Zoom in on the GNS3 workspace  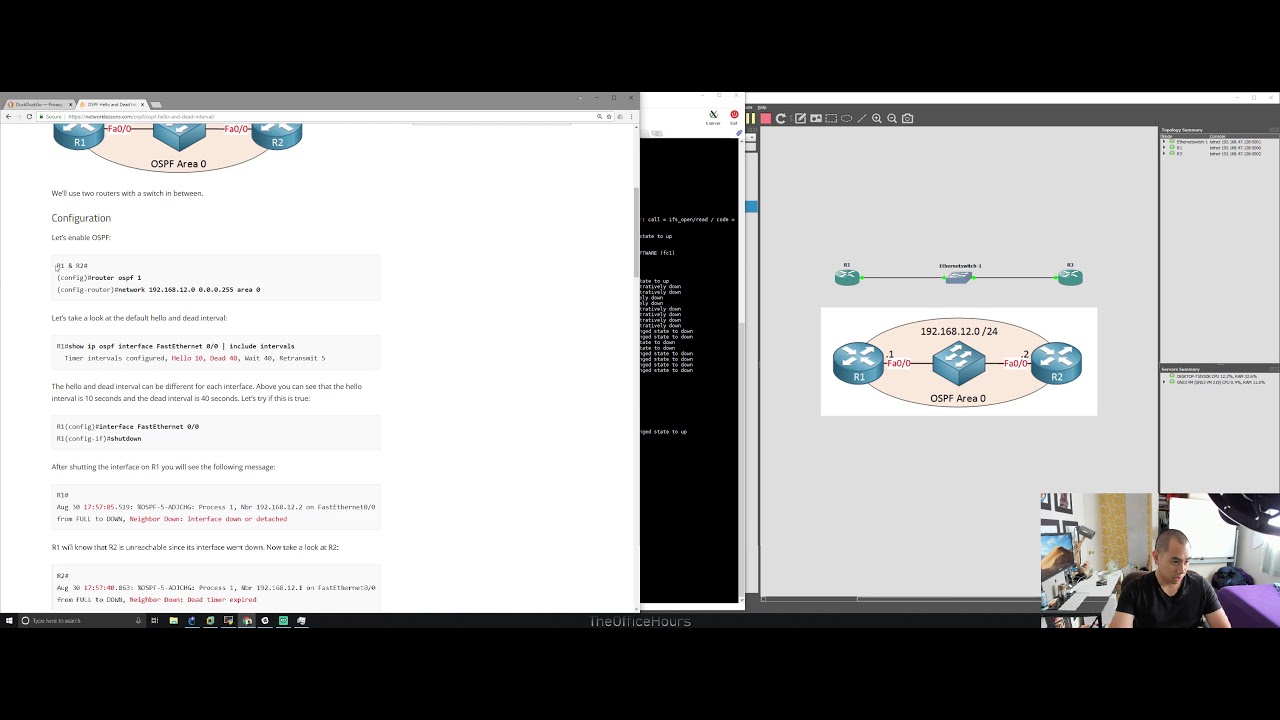[x=877, y=118]
